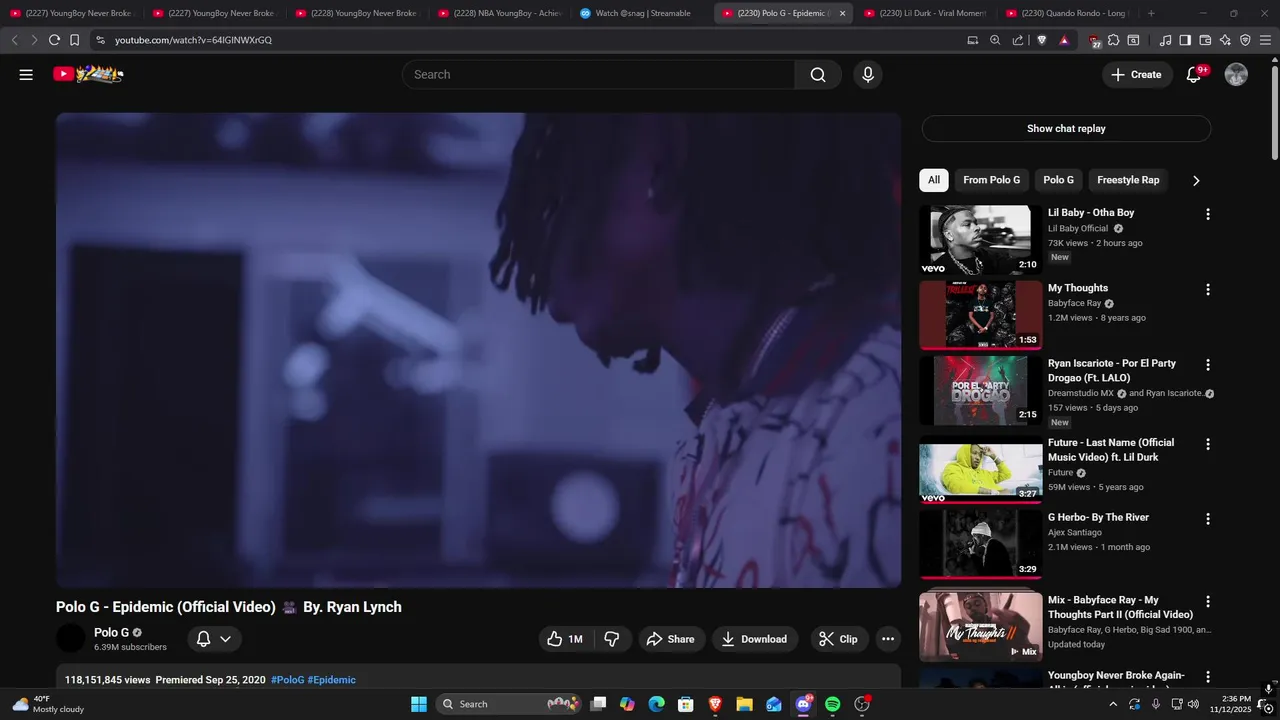
Task: Download the video
Action: (x=754, y=639)
